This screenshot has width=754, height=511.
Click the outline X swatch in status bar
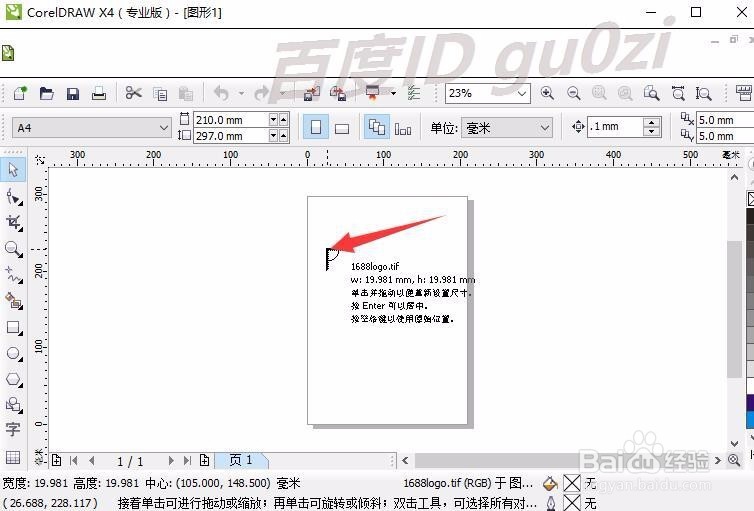click(x=572, y=503)
